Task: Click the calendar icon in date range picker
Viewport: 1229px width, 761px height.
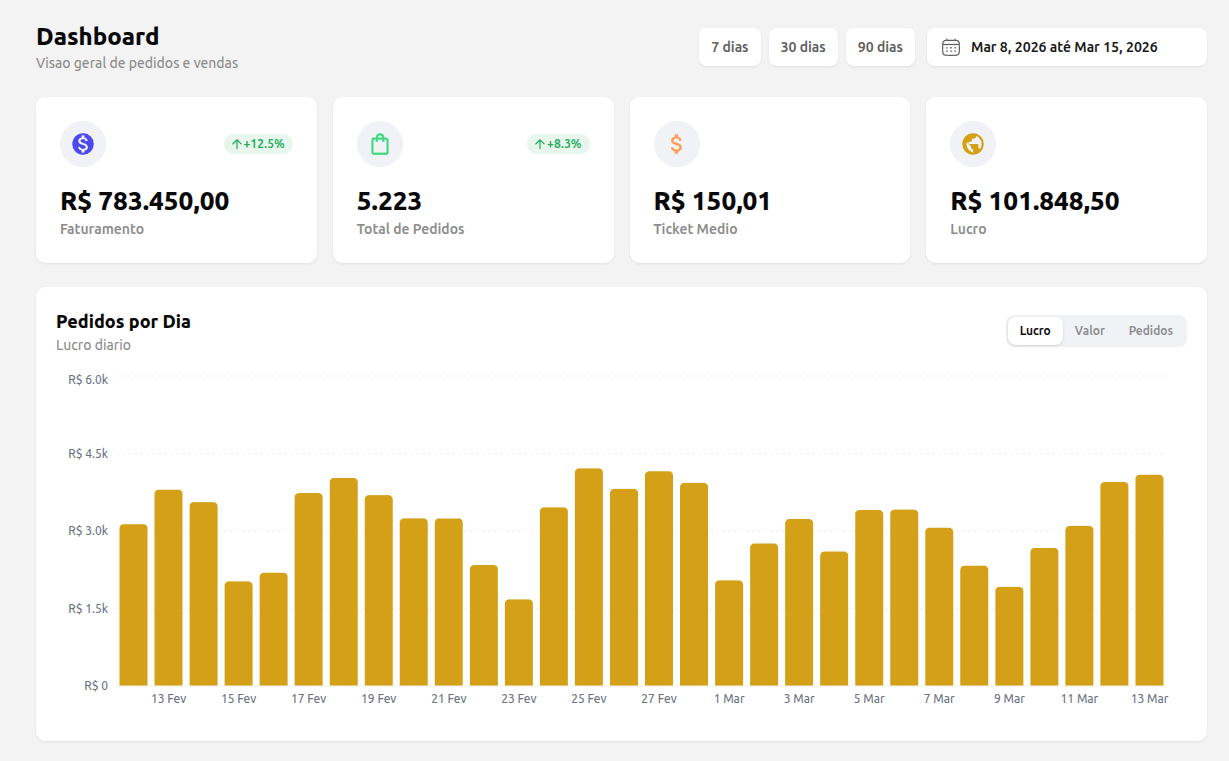Action: (951, 47)
